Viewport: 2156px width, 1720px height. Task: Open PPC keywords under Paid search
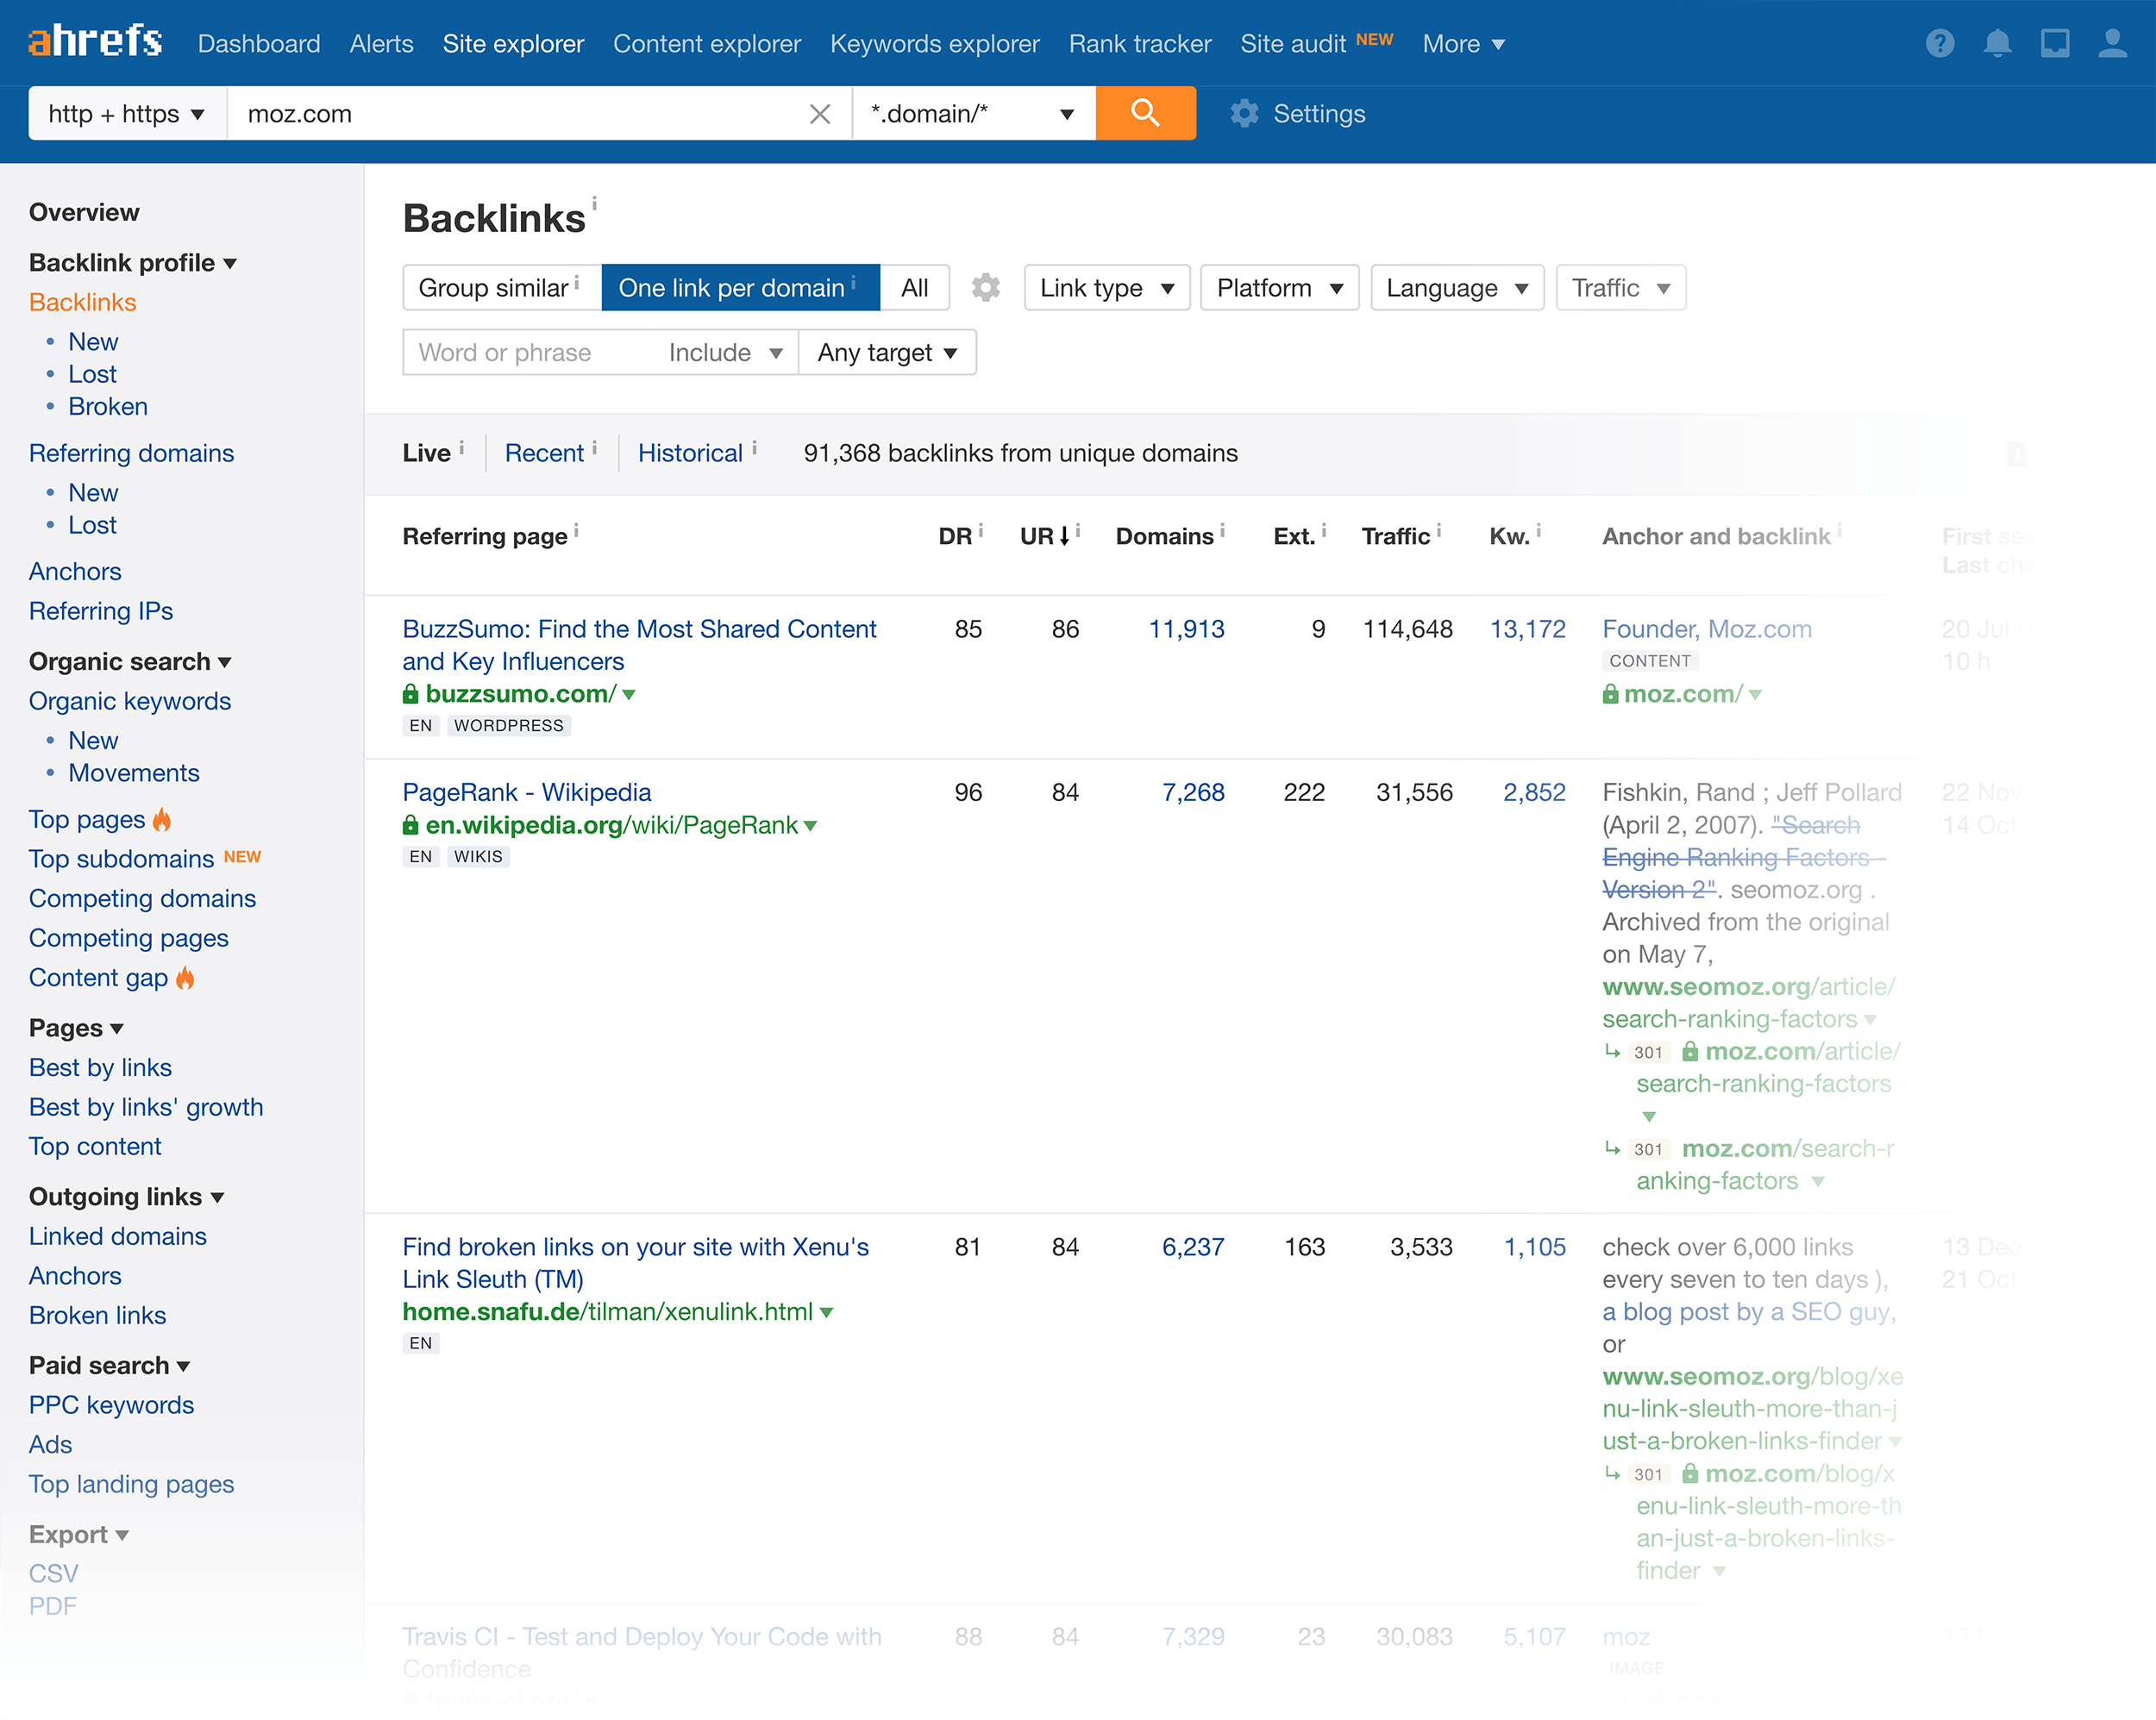pos(111,1406)
